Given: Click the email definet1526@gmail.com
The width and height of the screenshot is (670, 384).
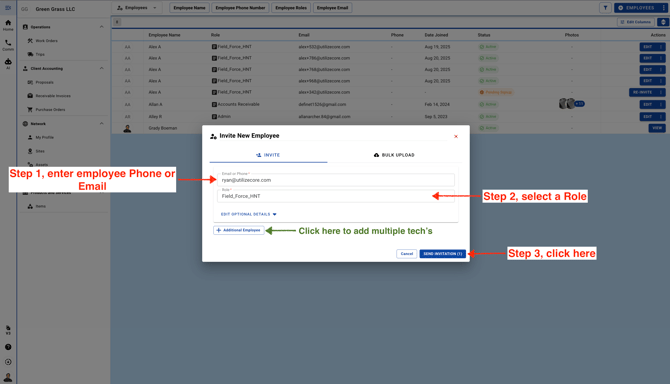Looking at the screenshot, I should tap(322, 104).
